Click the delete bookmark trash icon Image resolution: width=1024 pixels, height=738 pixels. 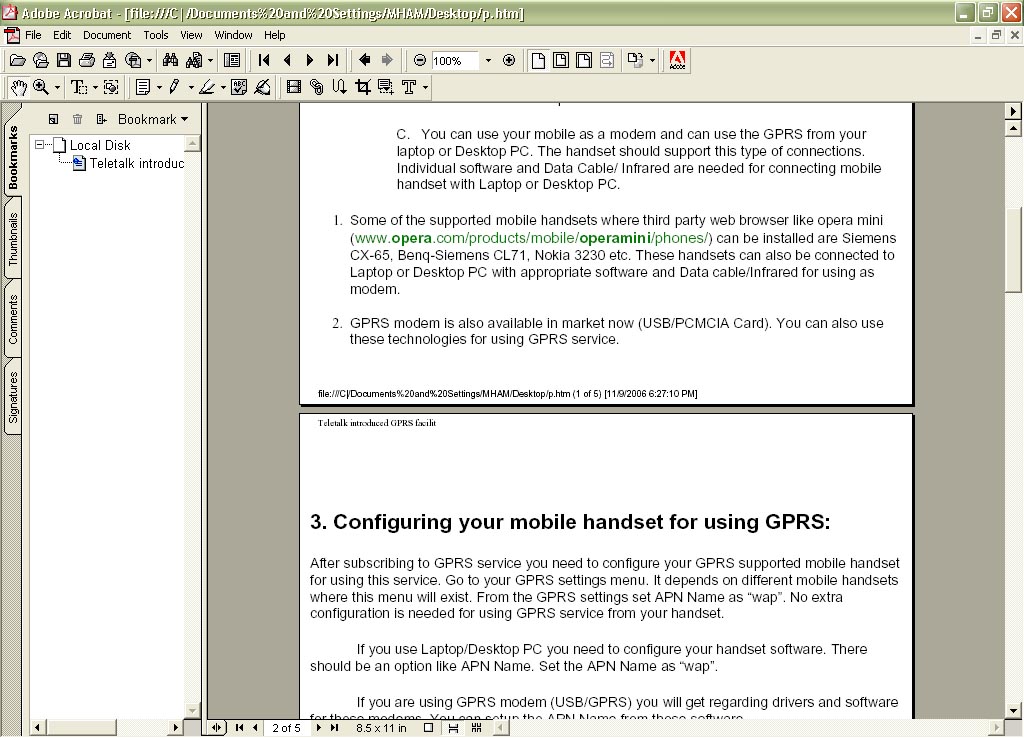coord(77,119)
